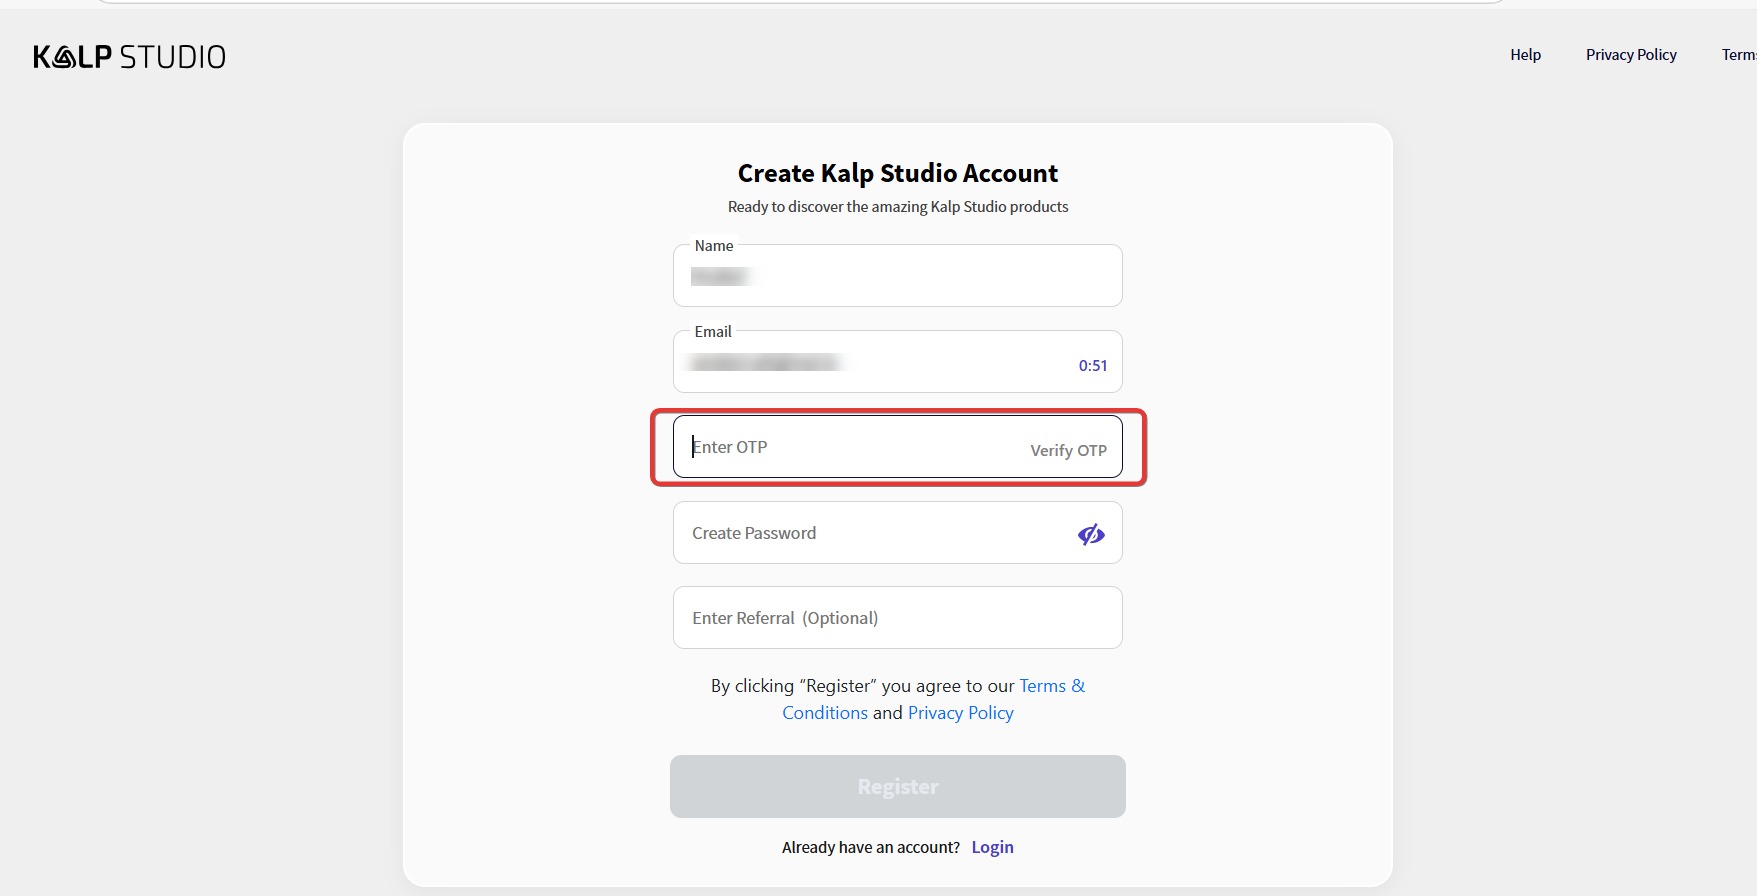Focus the Name input field
The height and width of the screenshot is (896, 1757).
(x=897, y=277)
